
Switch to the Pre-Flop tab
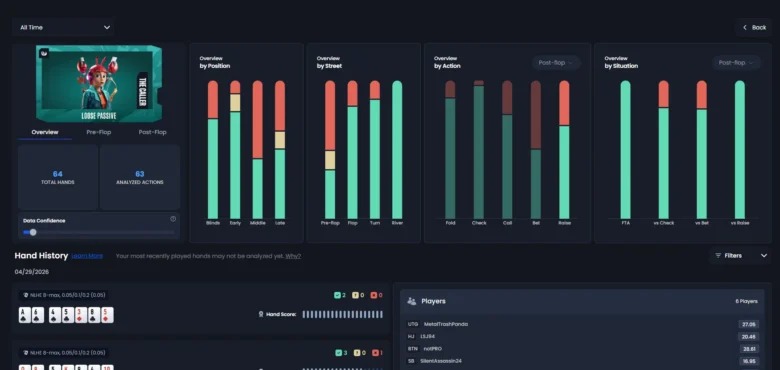tap(98, 132)
